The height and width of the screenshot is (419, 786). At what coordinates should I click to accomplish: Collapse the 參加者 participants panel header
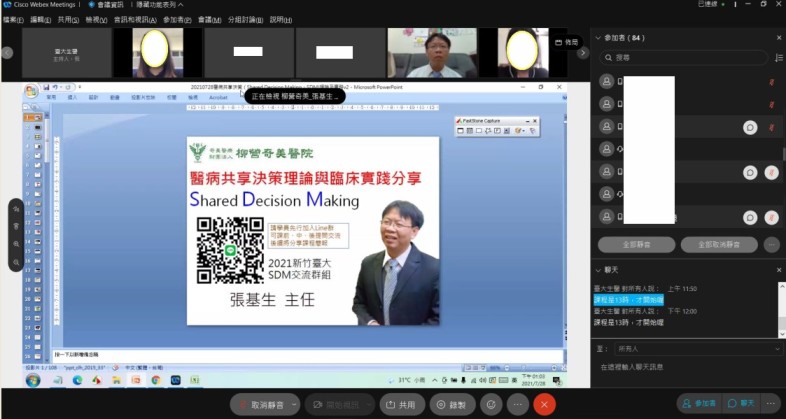point(598,38)
